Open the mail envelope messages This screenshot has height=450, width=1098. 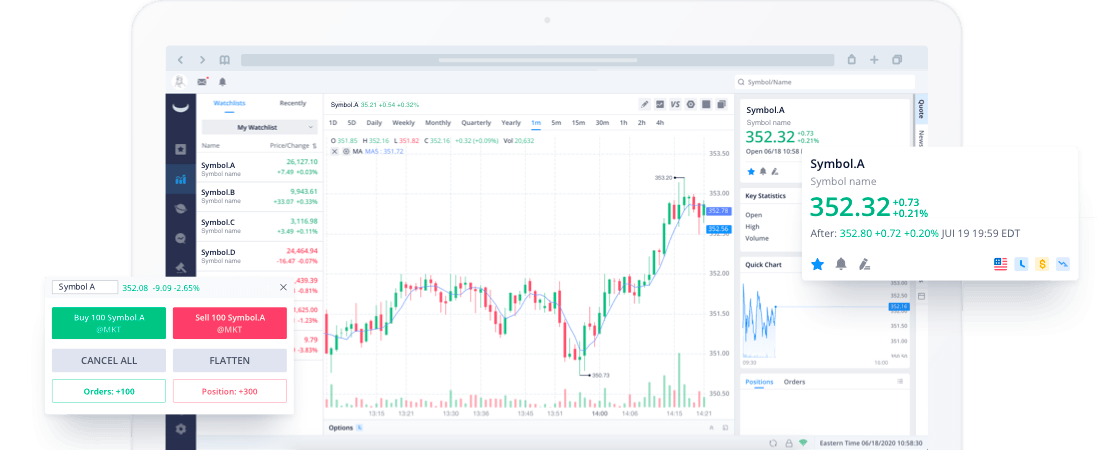[202, 82]
